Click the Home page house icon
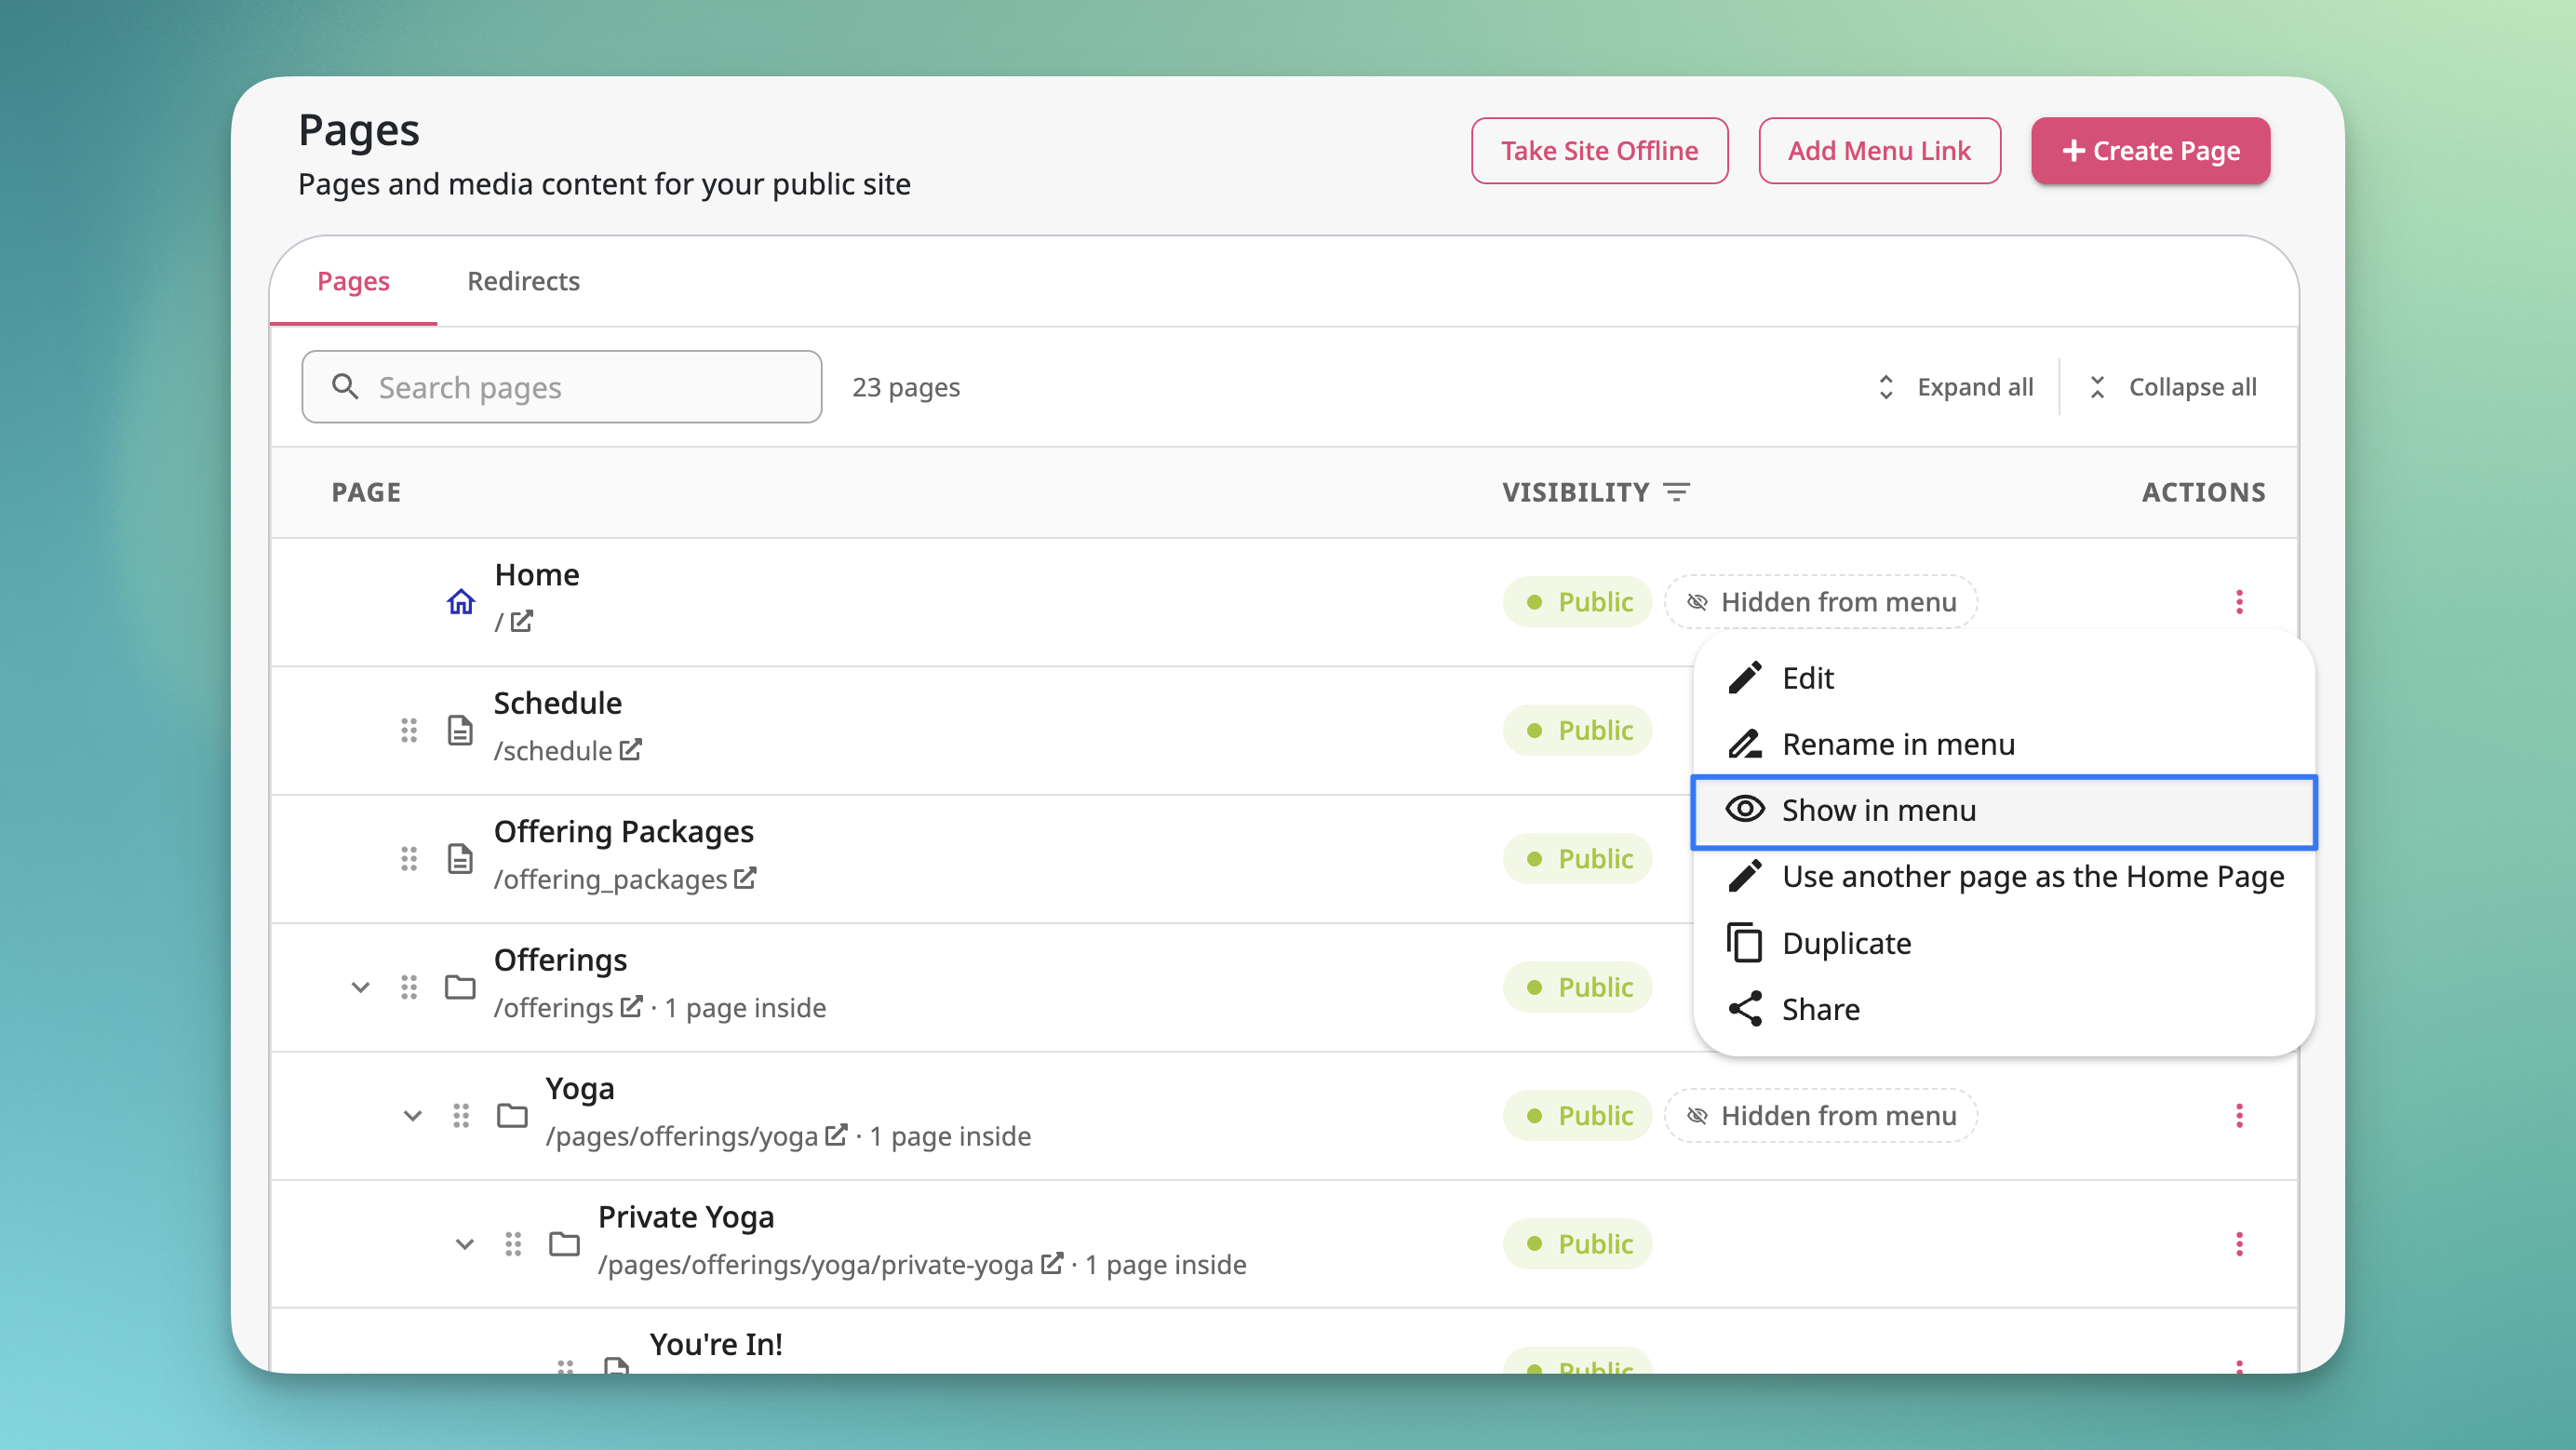The width and height of the screenshot is (2576, 1450). pos(460,601)
